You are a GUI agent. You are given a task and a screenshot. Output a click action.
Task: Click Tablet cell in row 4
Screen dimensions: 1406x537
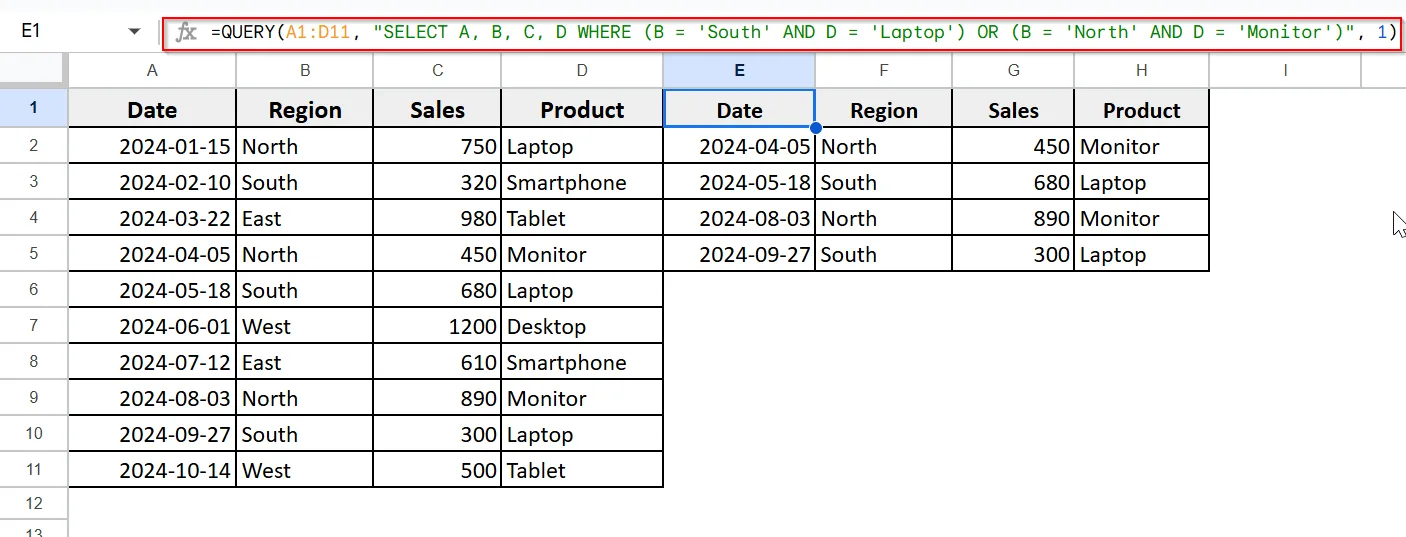click(x=582, y=218)
